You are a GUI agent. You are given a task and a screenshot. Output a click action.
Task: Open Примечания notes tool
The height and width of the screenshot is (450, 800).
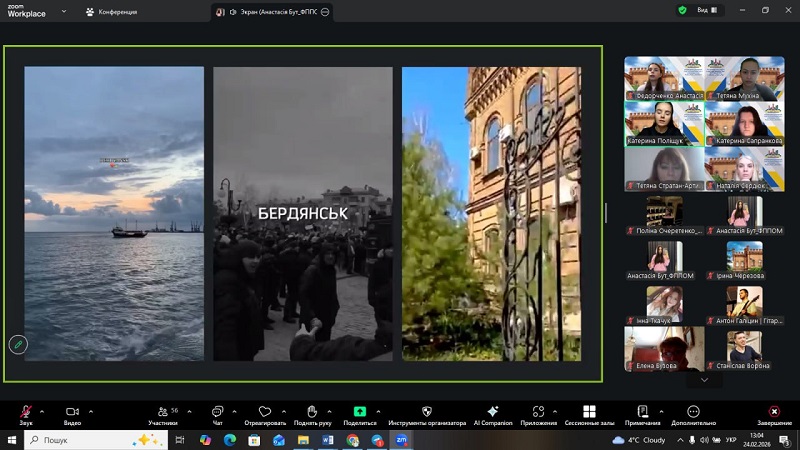642,412
